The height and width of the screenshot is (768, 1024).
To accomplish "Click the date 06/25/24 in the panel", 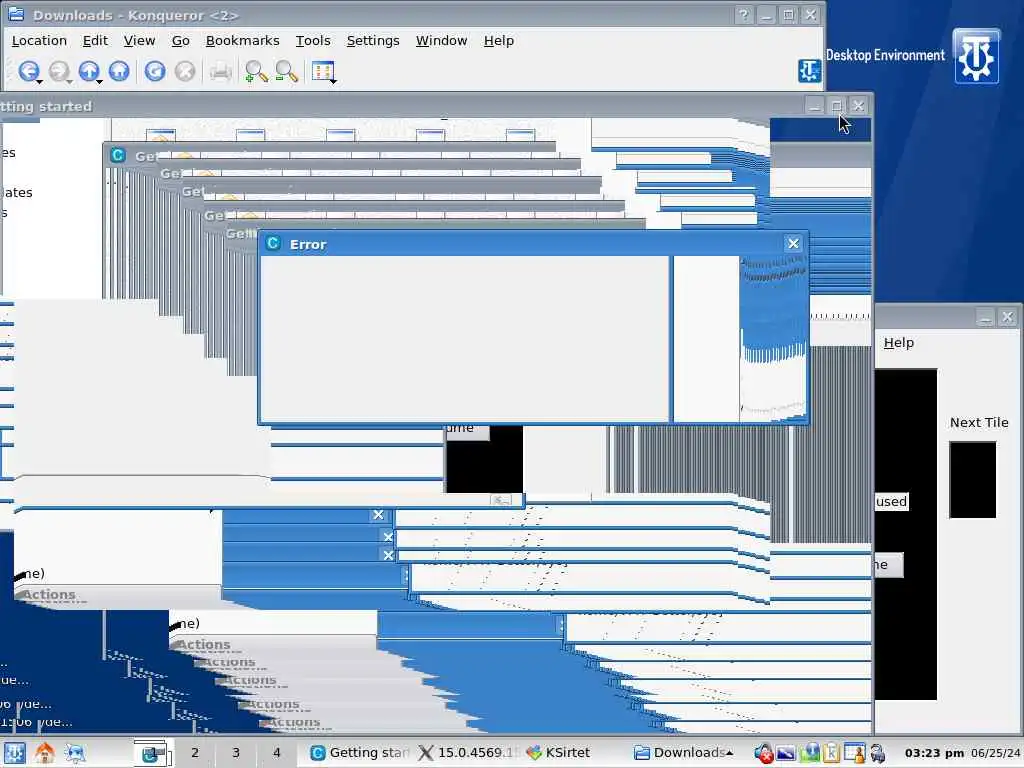I will (995, 753).
